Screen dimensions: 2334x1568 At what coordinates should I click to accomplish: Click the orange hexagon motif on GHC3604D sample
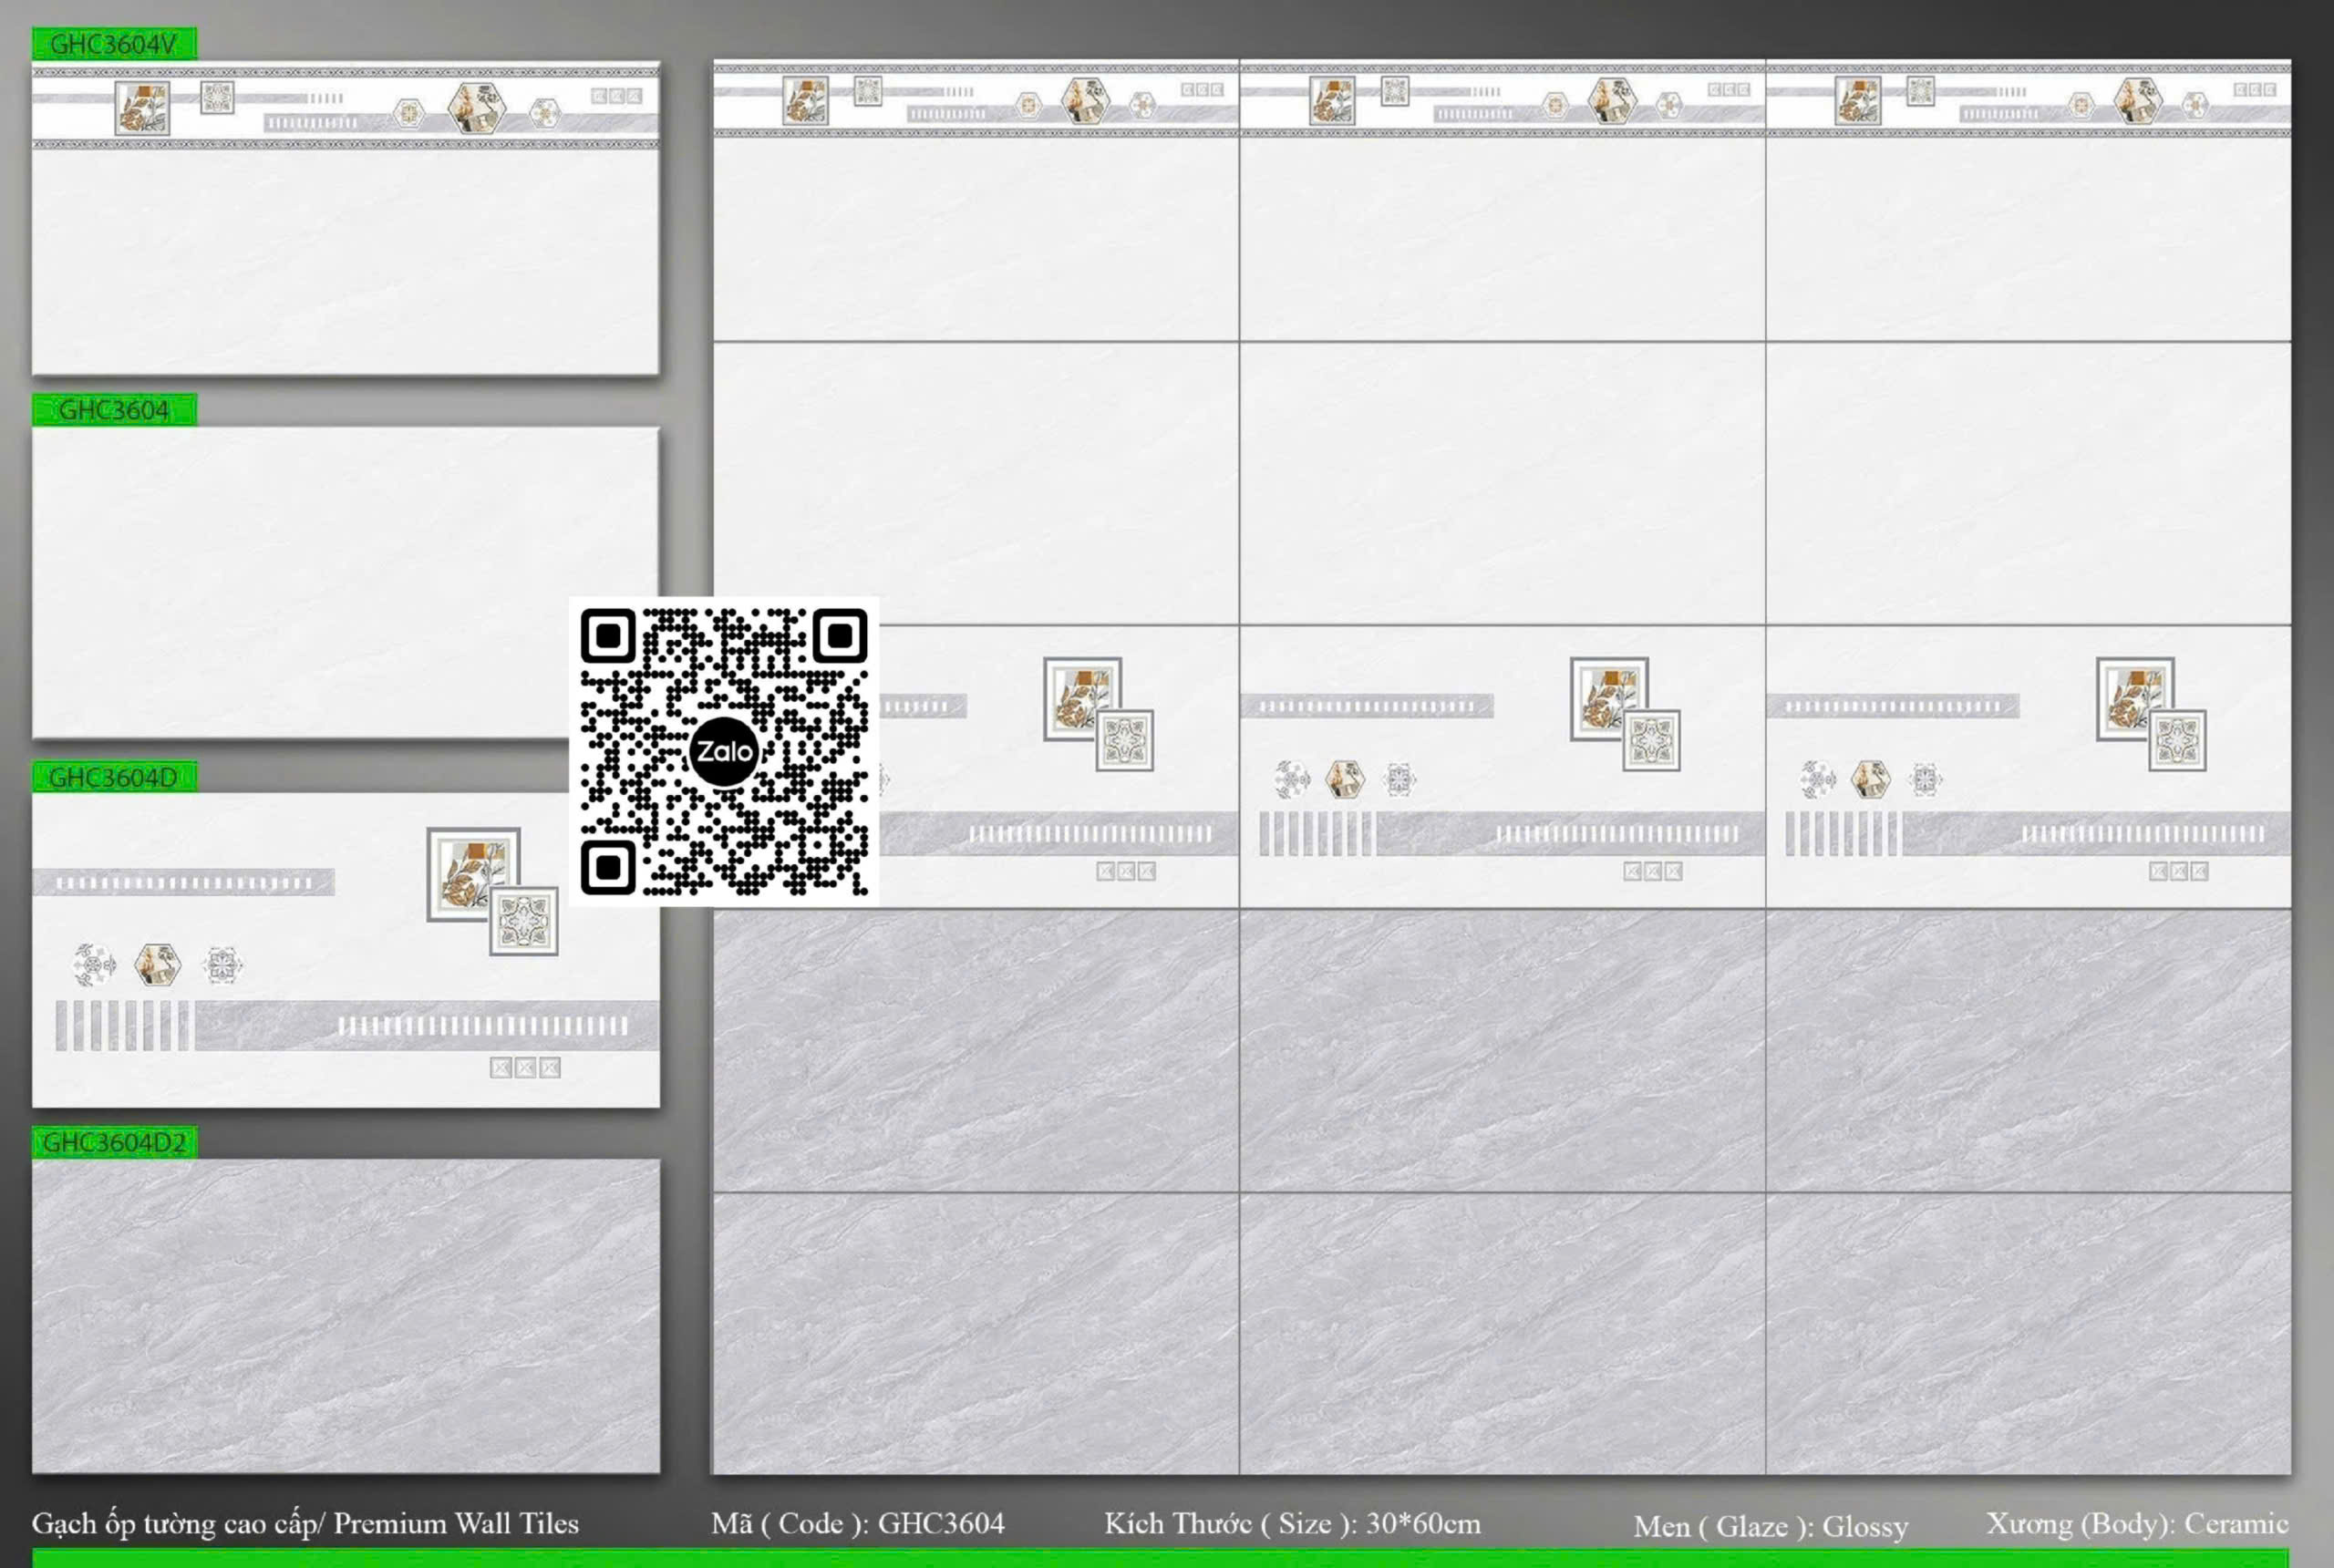157,965
